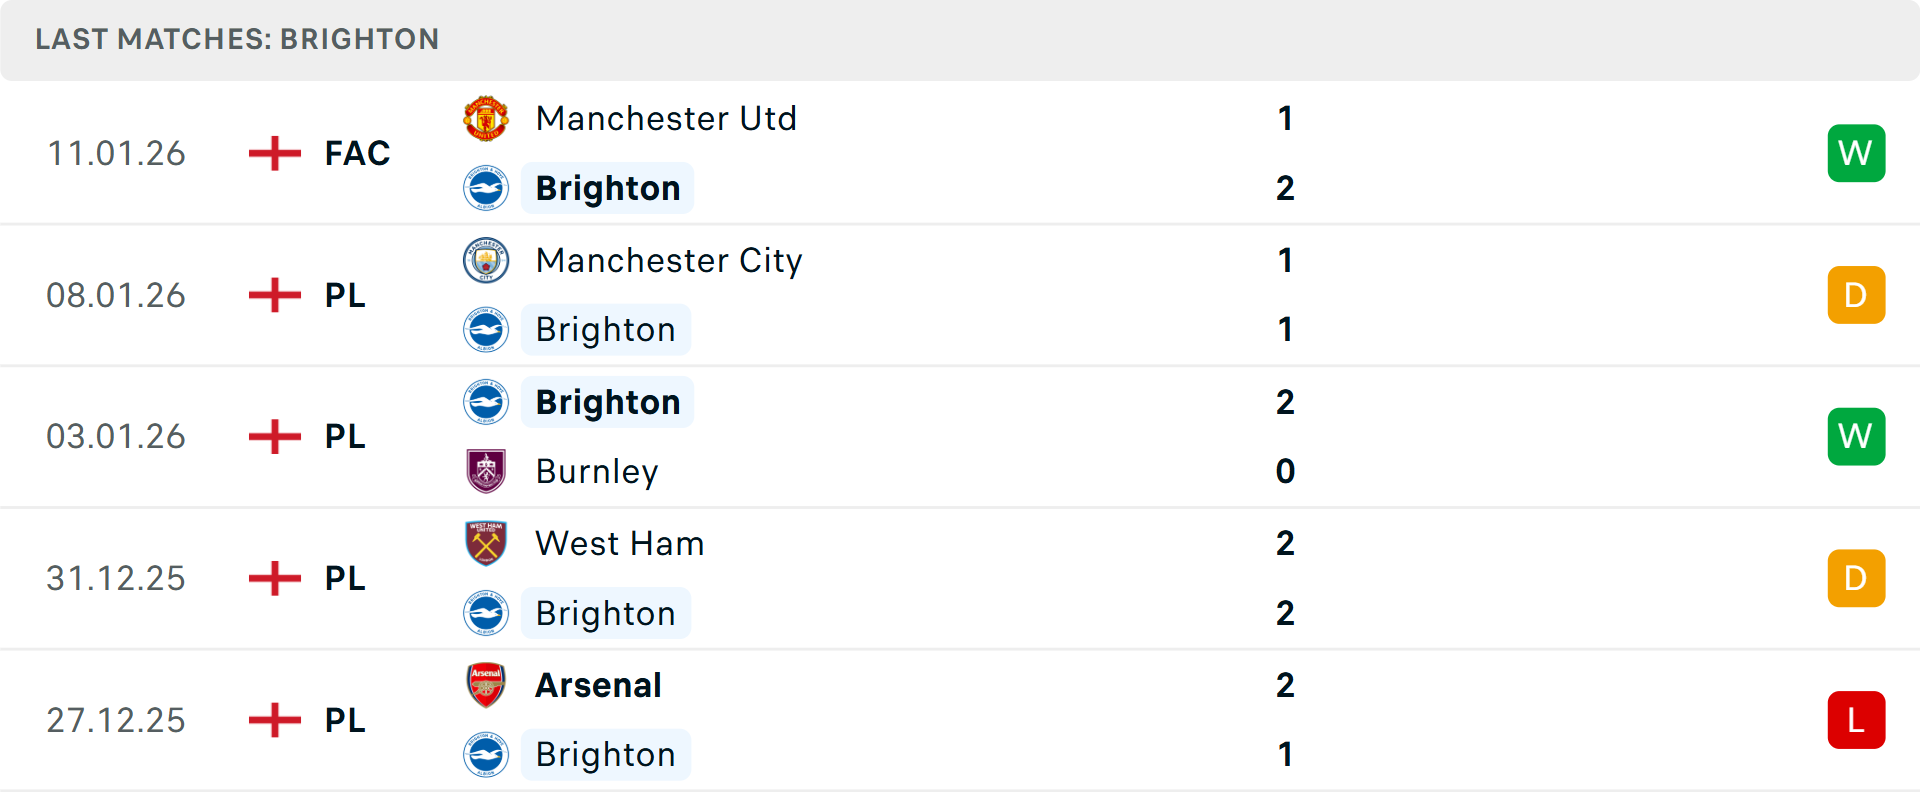Click the Last Matches: Brighton header
Image resolution: width=1920 pixels, height=792 pixels.
coord(237,39)
